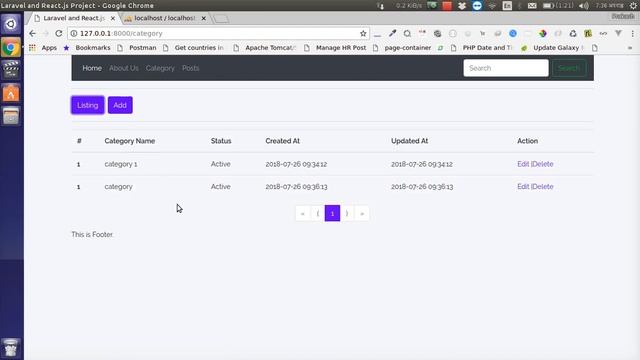640x360 pixels.
Task: Select page 1 in pagination
Action: click(x=332, y=213)
